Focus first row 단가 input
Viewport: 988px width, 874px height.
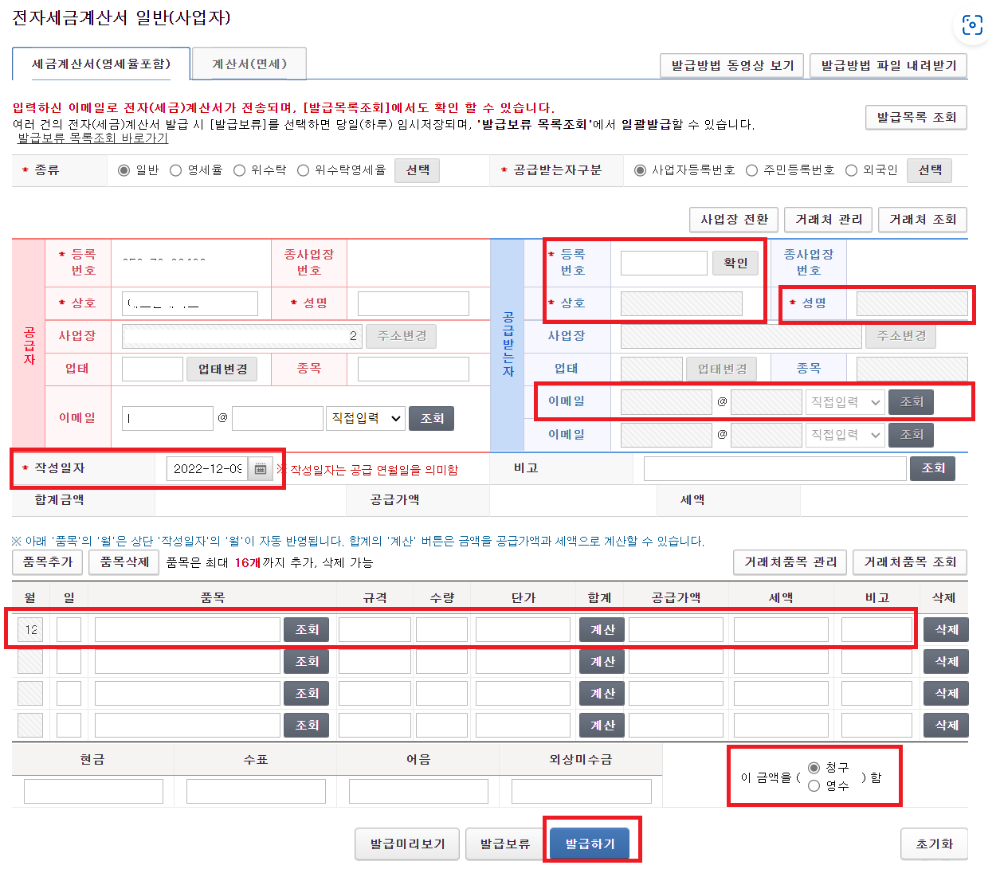523,630
